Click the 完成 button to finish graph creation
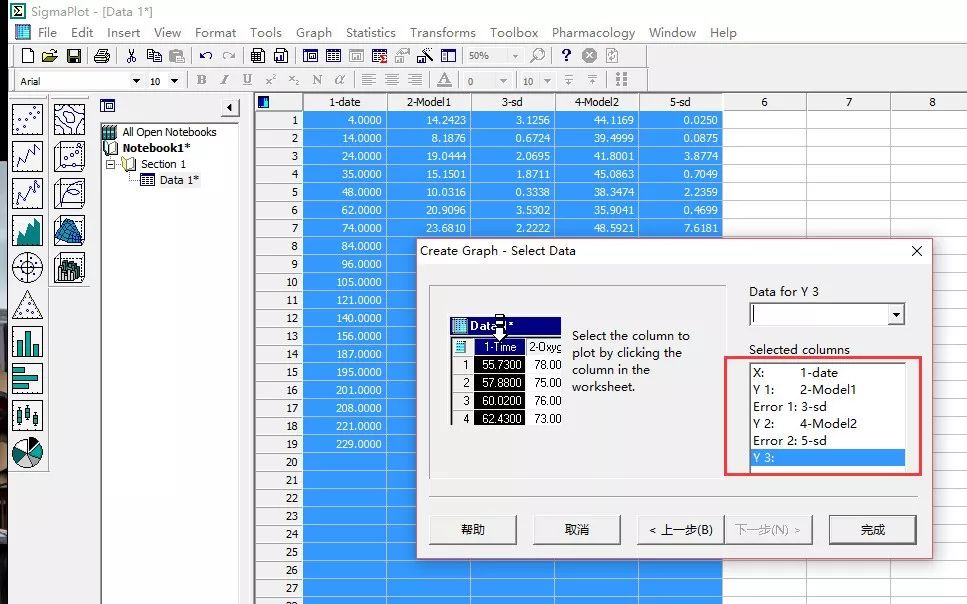This screenshot has width=967, height=604. tap(872, 530)
